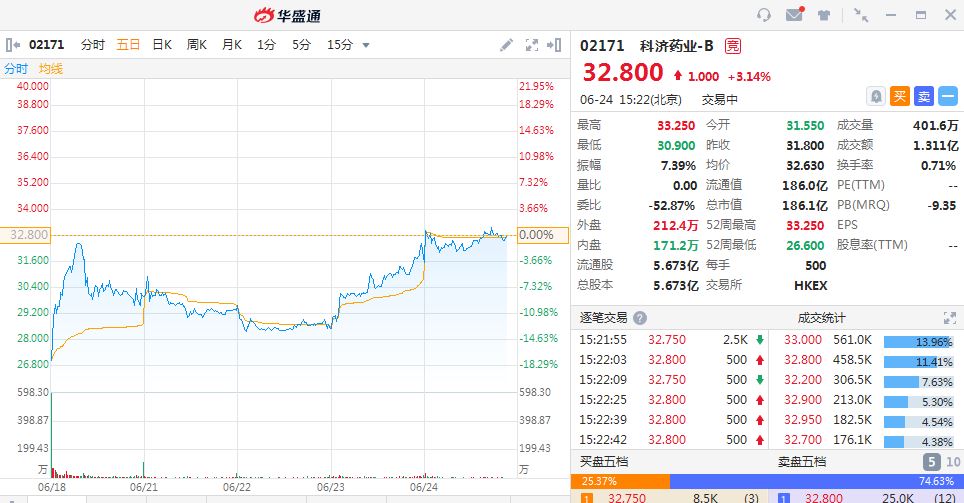The width and height of the screenshot is (964, 503).
Task: Click the help icon beside 逐笔交易
Action: point(640,318)
